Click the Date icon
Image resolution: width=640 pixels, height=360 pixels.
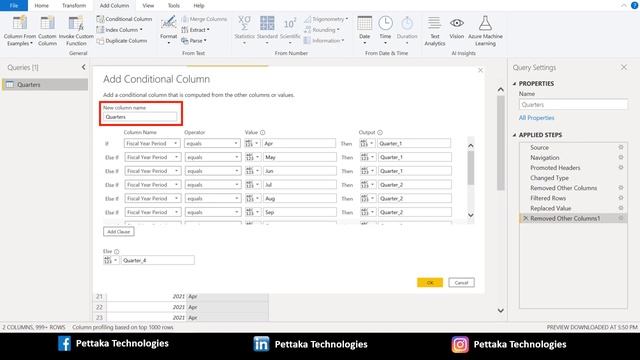pos(364,24)
